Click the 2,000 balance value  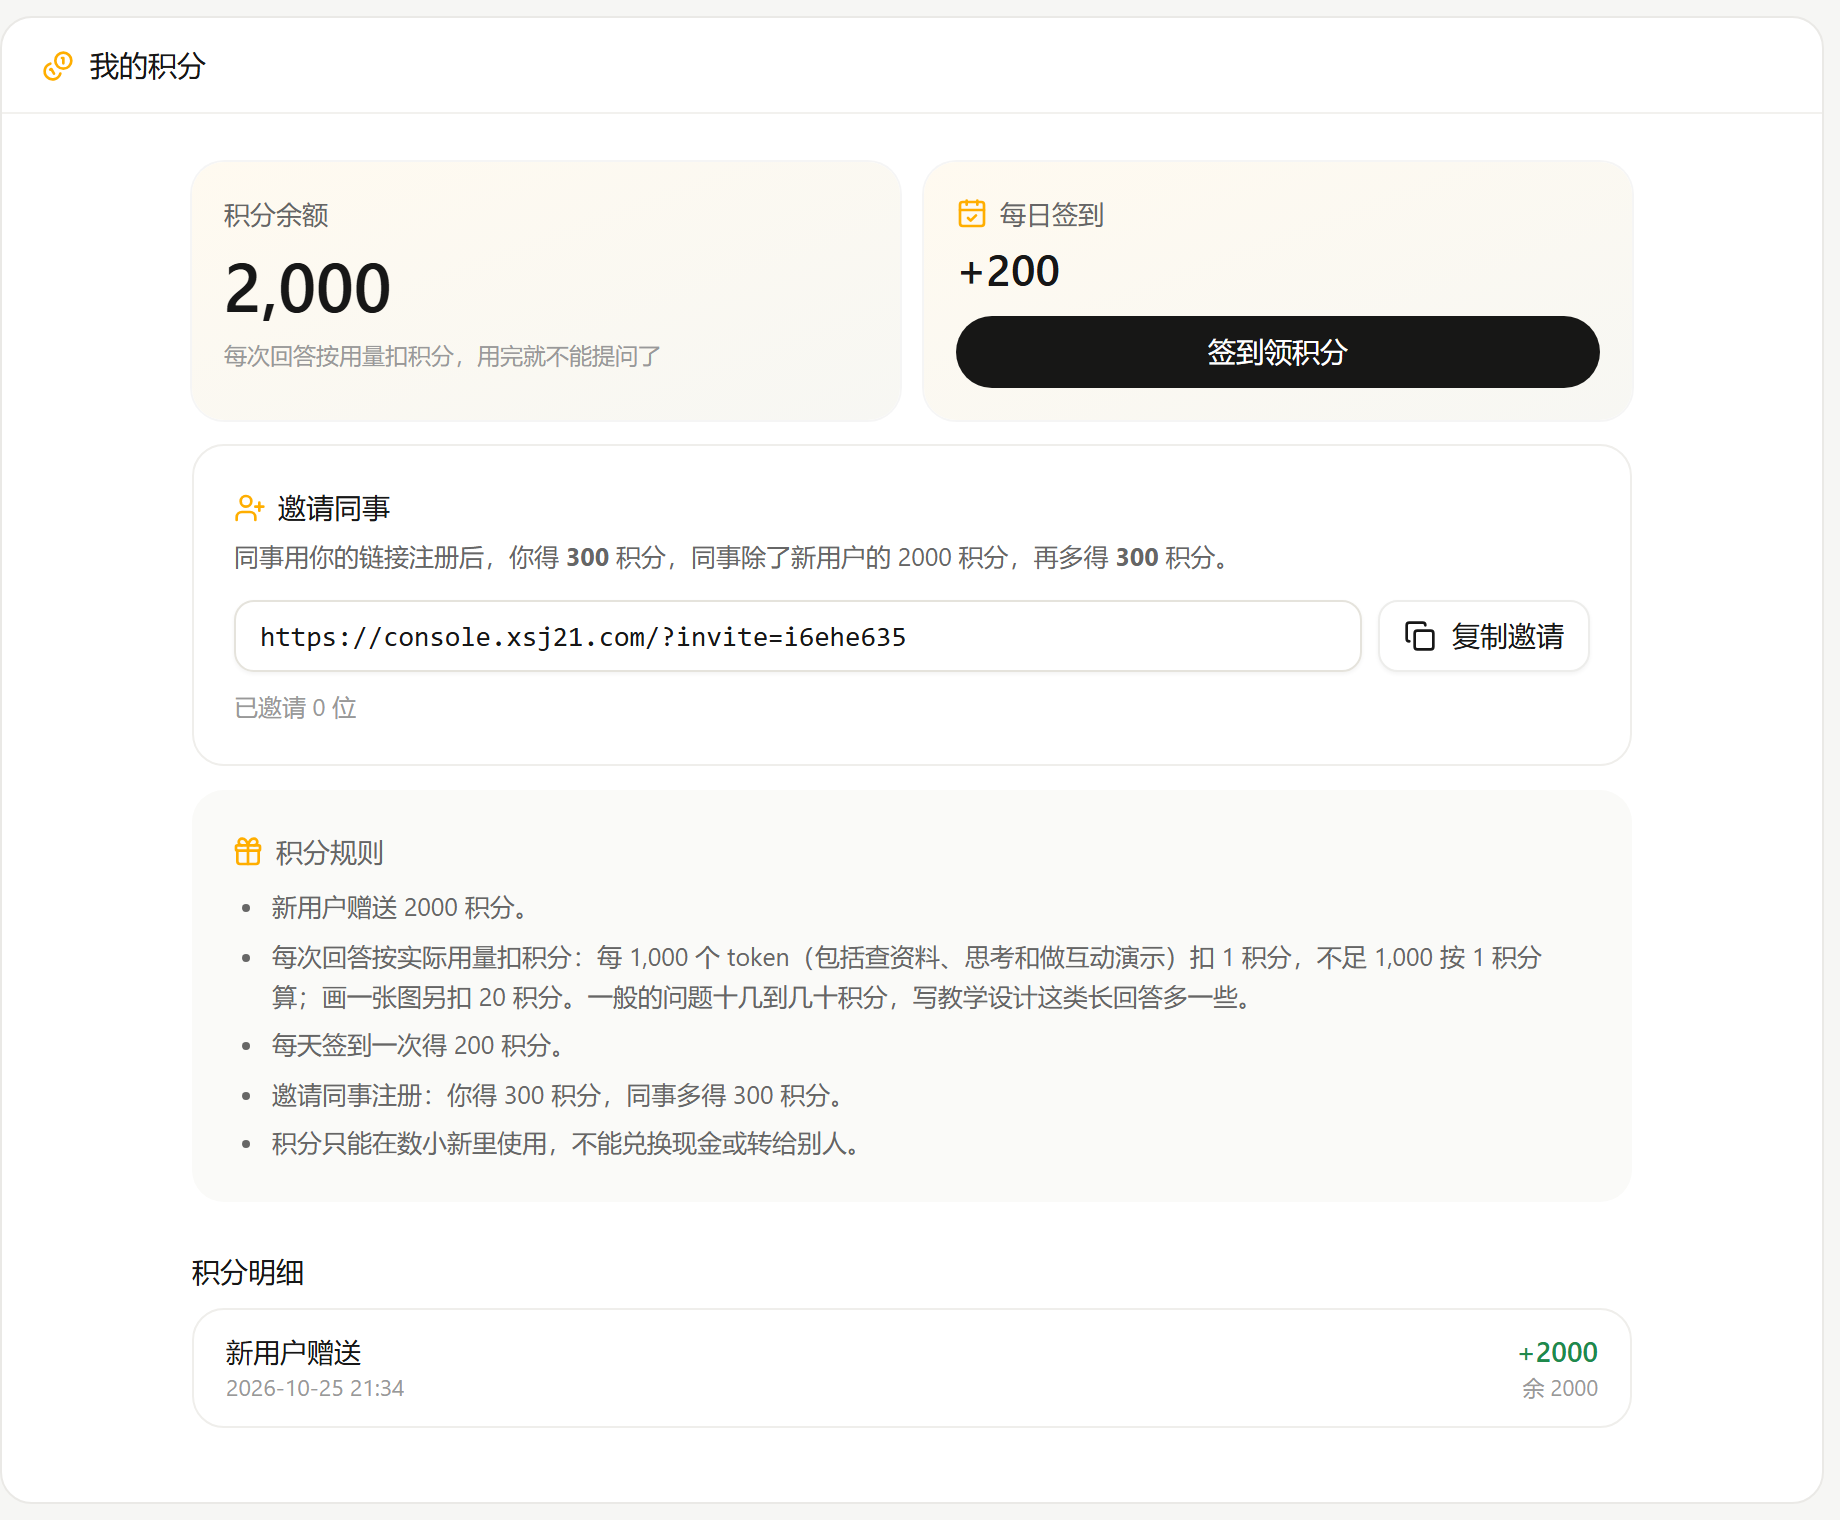pos(308,289)
